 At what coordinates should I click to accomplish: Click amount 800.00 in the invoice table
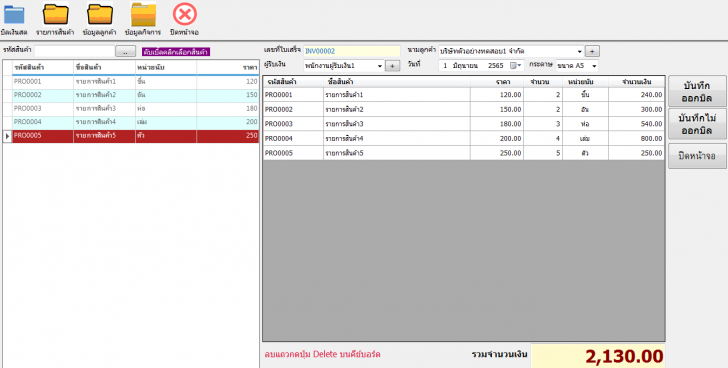[x=651, y=138]
